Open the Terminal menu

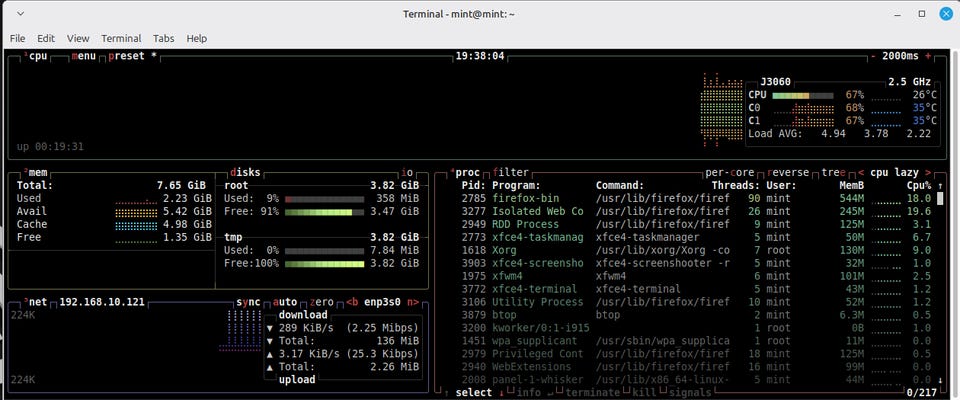click(121, 38)
